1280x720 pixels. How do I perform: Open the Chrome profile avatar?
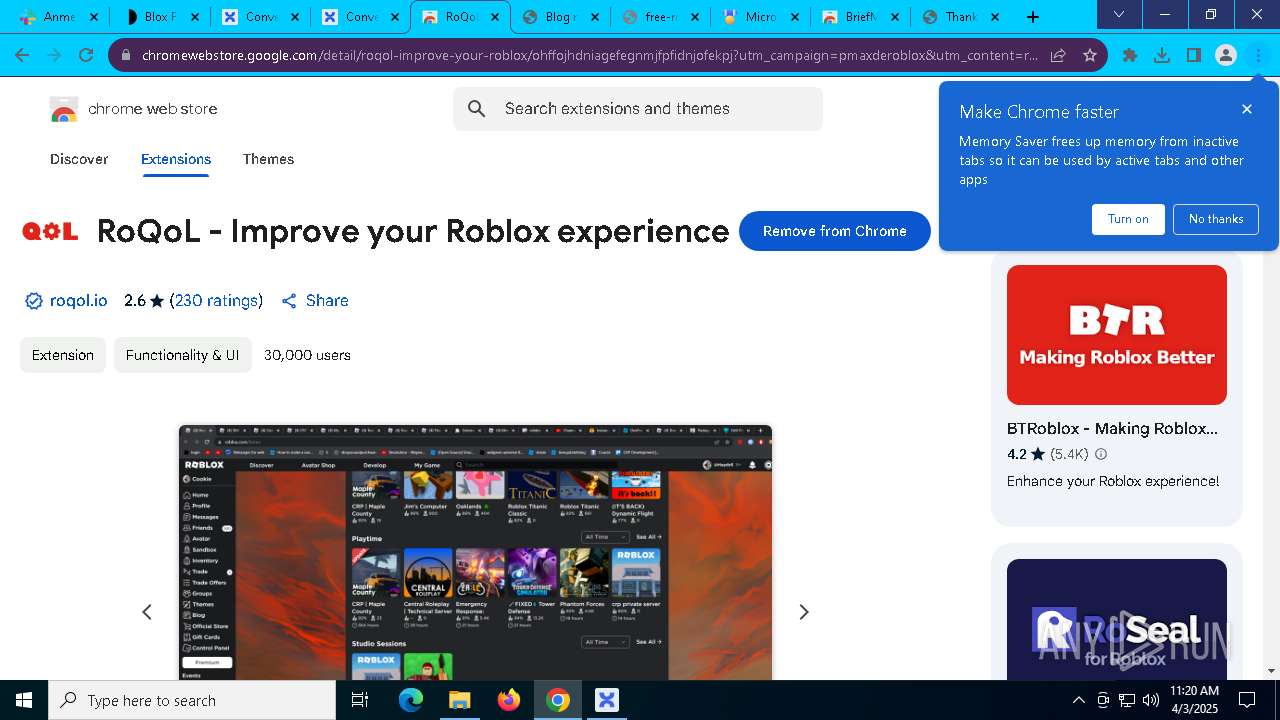[1226, 55]
